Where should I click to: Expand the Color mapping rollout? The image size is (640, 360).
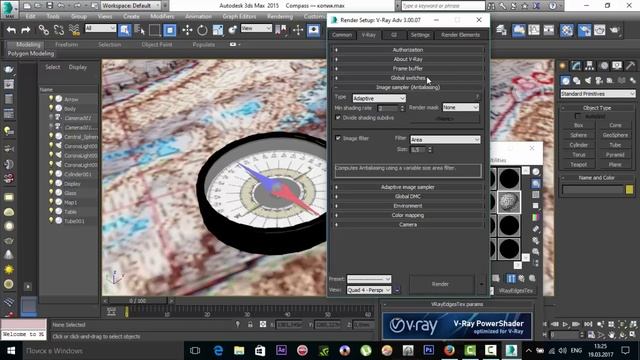click(408, 215)
